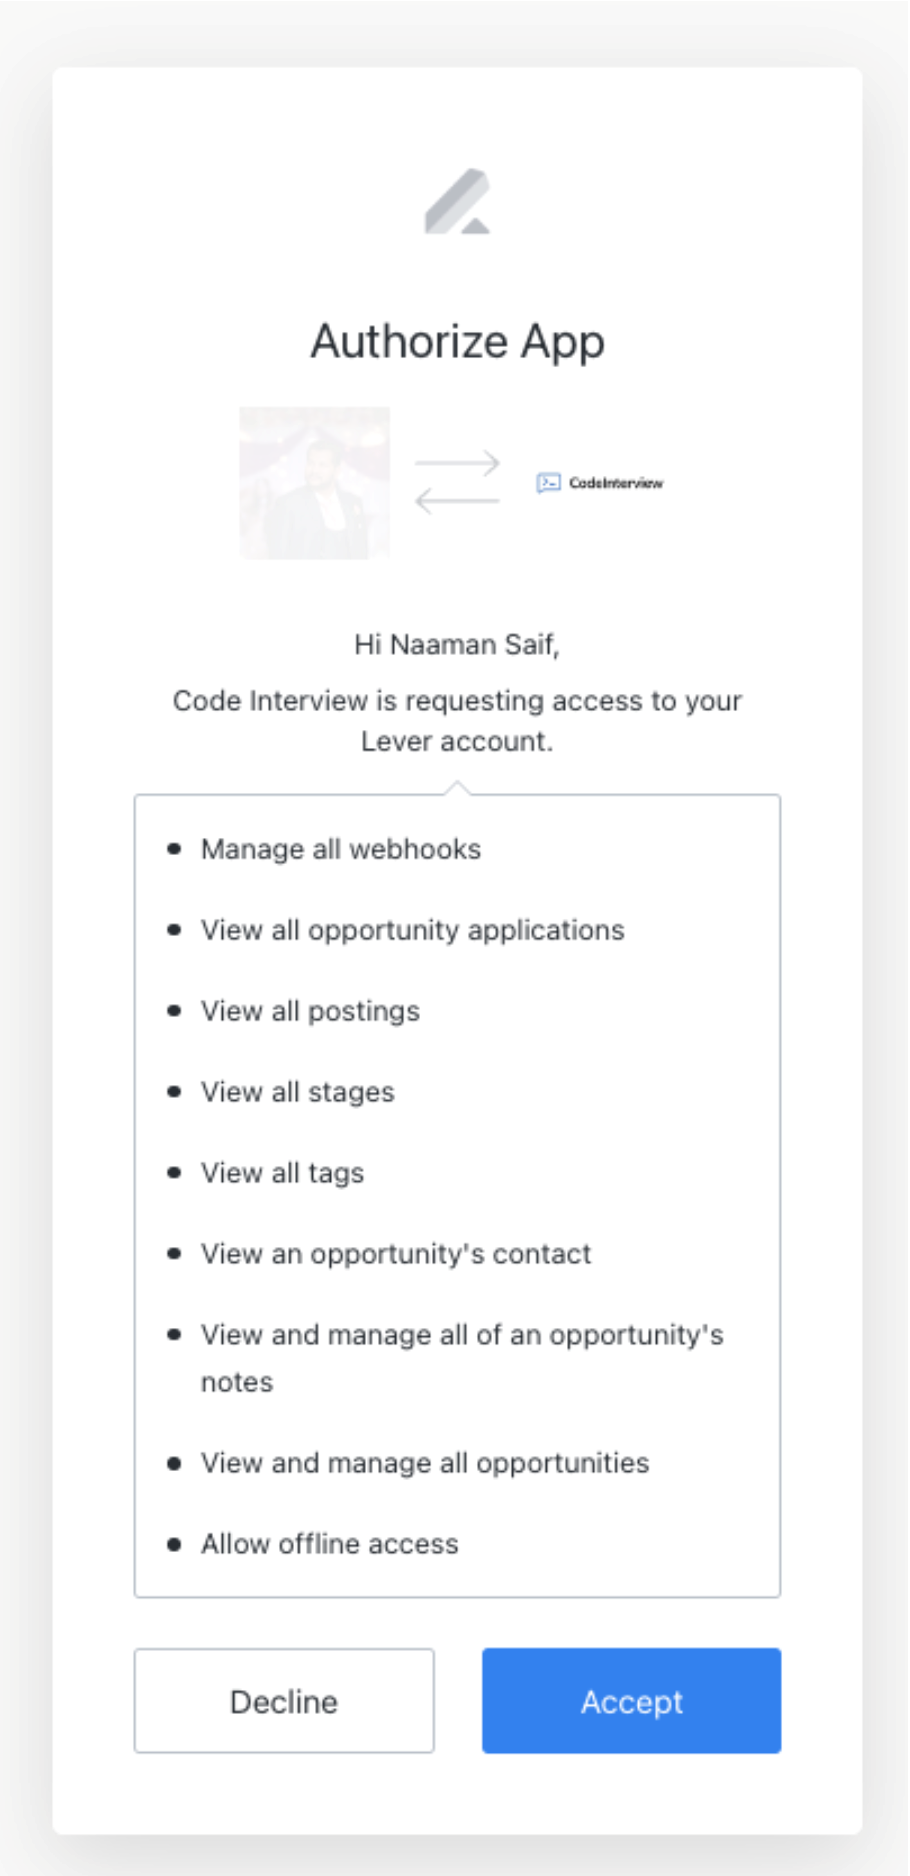The width and height of the screenshot is (910, 1876).
Task: Click the data exchange arrows icon
Action: tap(458, 480)
